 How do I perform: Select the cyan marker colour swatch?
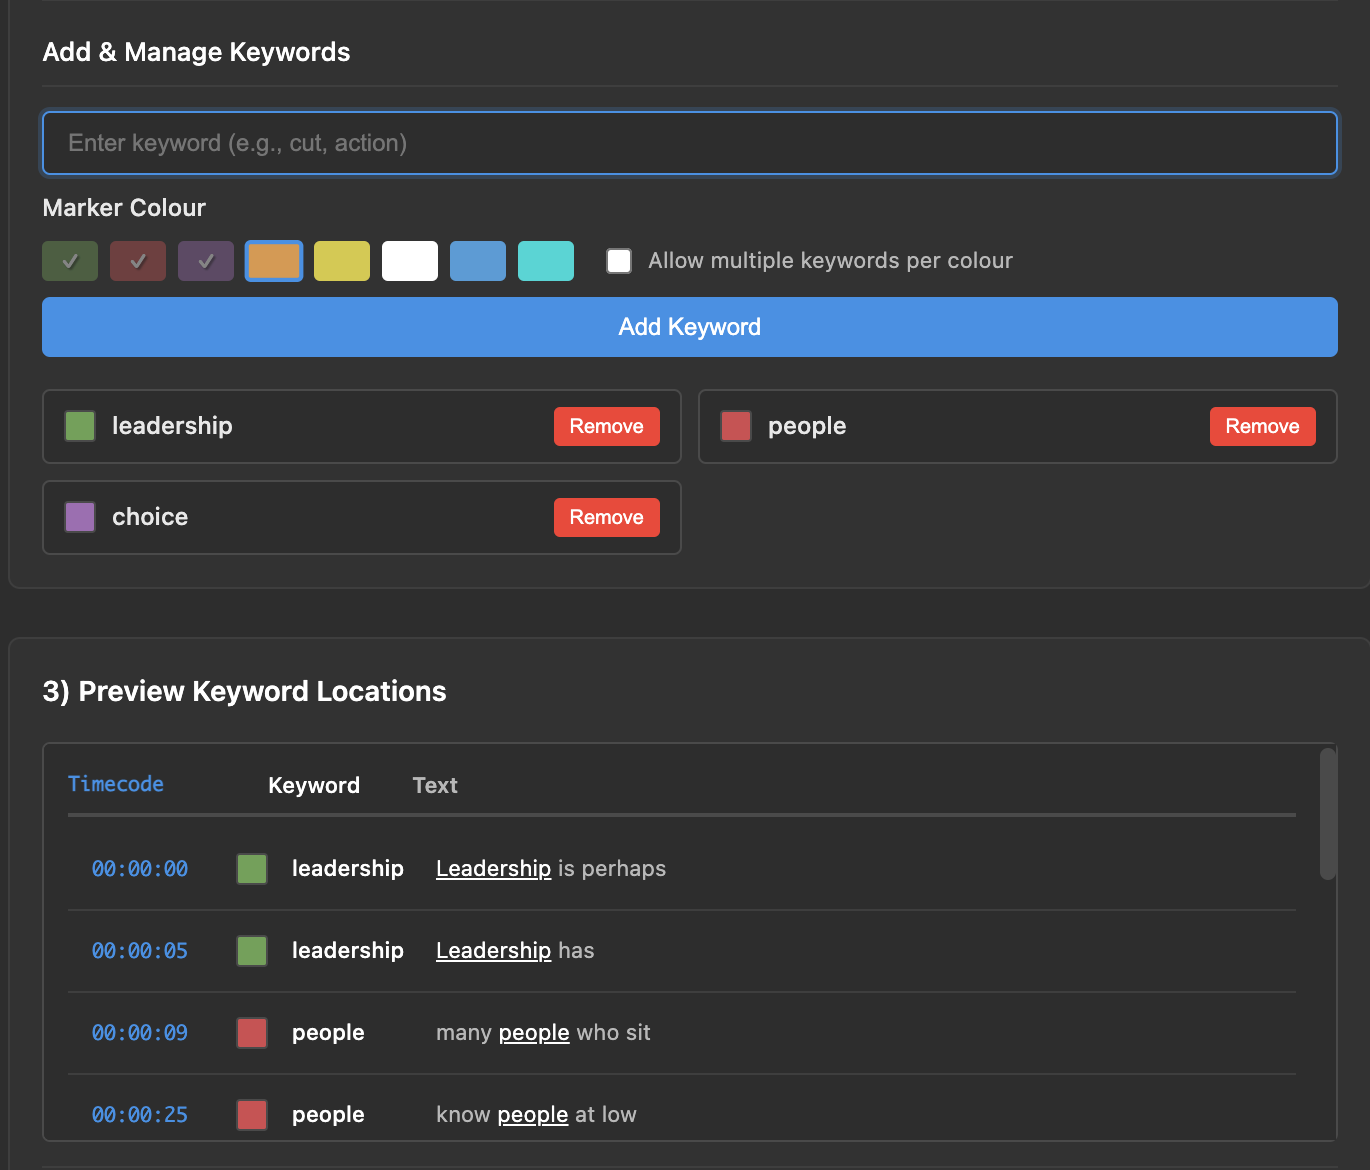tap(546, 261)
